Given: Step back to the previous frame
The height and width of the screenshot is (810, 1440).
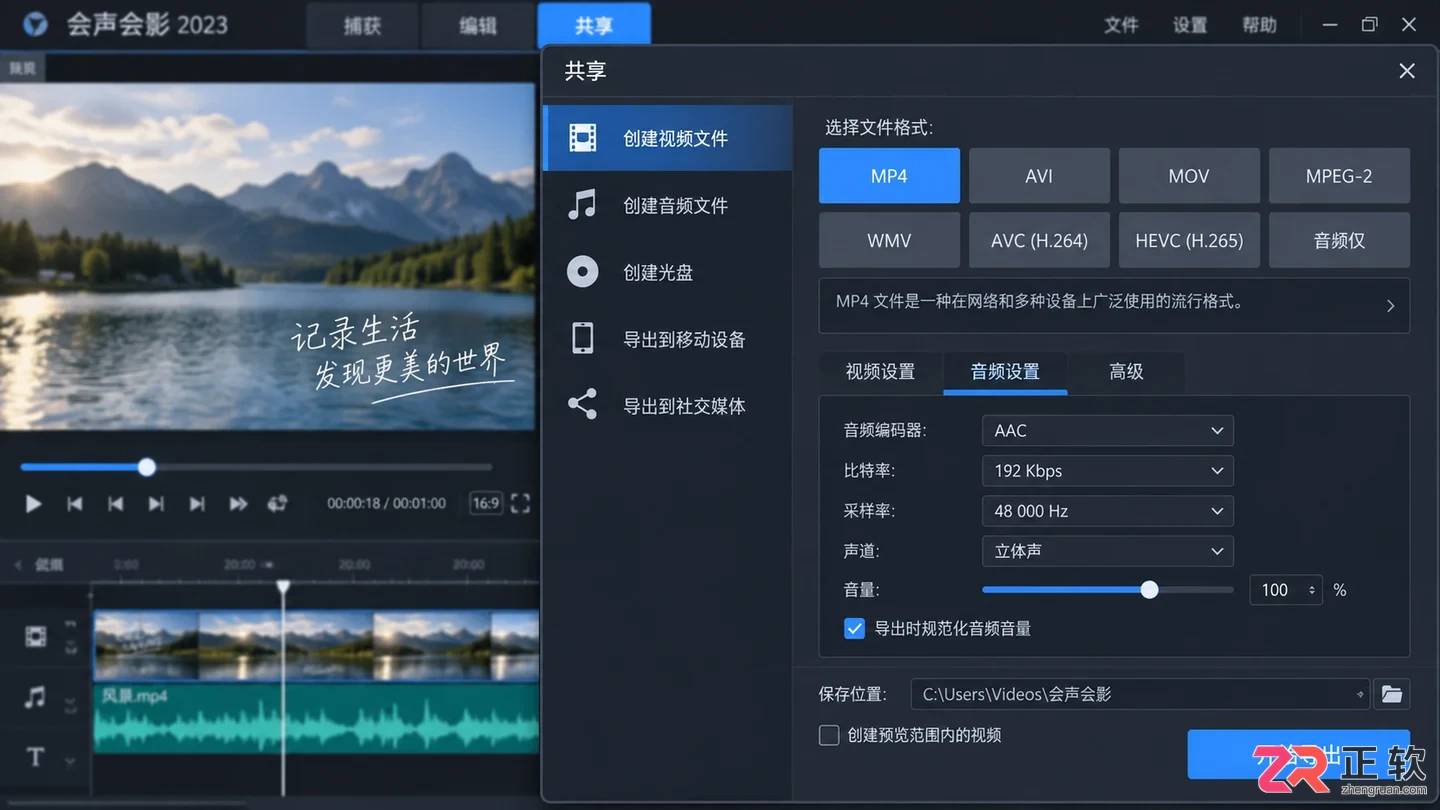Looking at the screenshot, I should 115,504.
